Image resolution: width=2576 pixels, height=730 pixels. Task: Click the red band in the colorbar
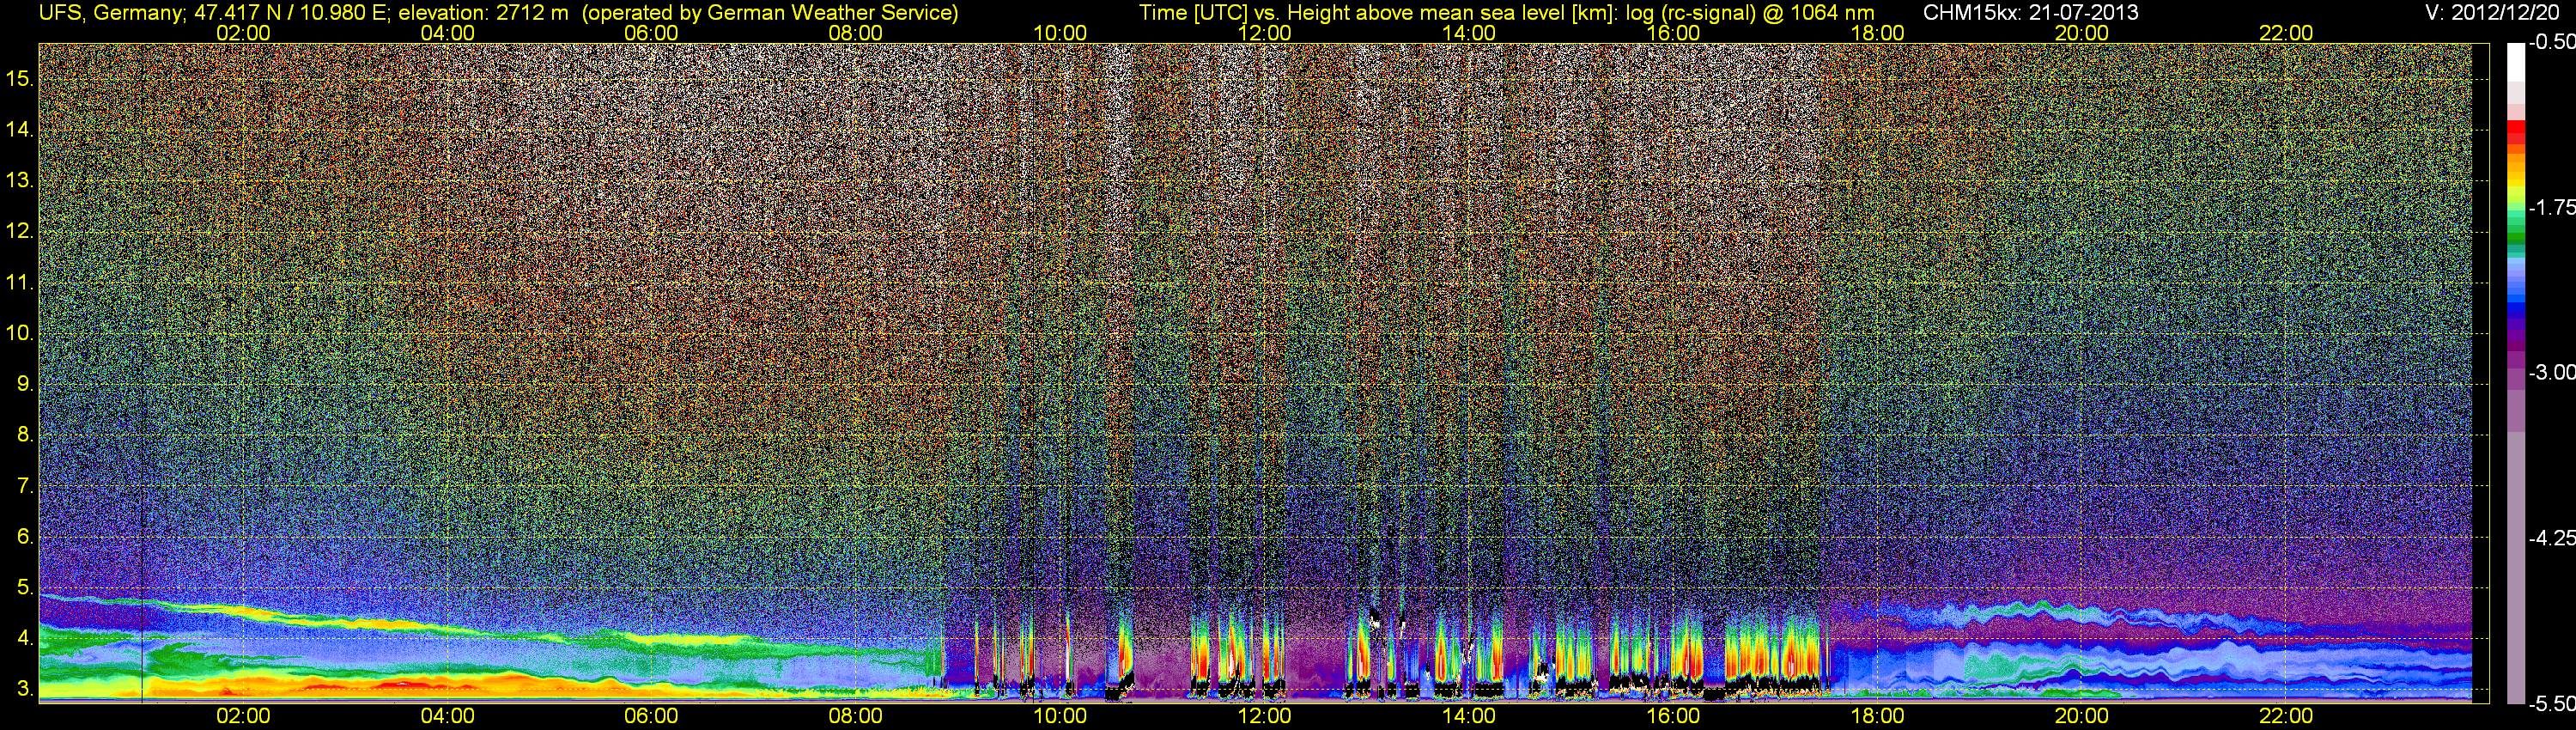point(2515,134)
